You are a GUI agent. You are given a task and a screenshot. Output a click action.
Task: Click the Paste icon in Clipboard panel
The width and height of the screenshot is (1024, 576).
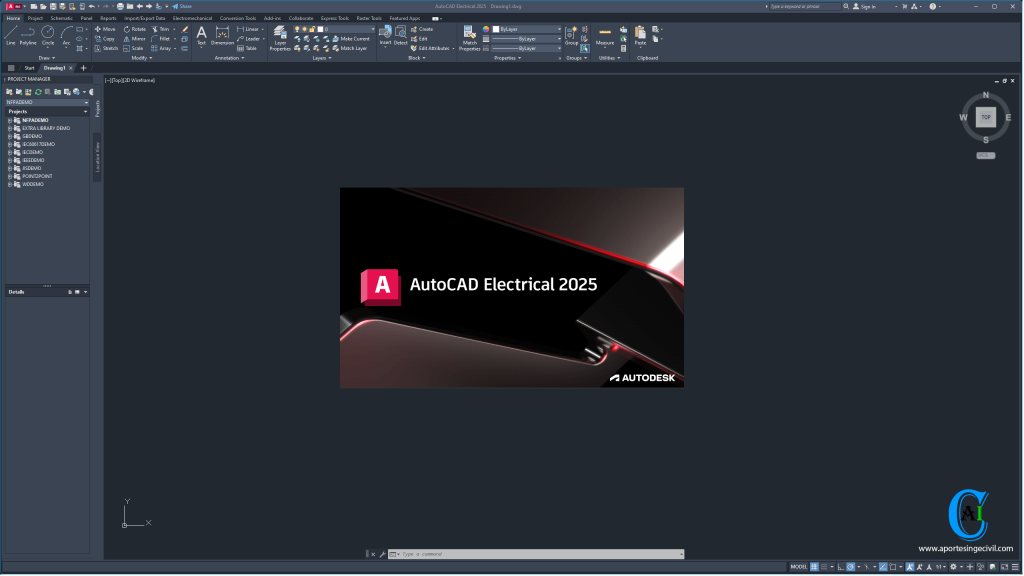[x=640, y=35]
